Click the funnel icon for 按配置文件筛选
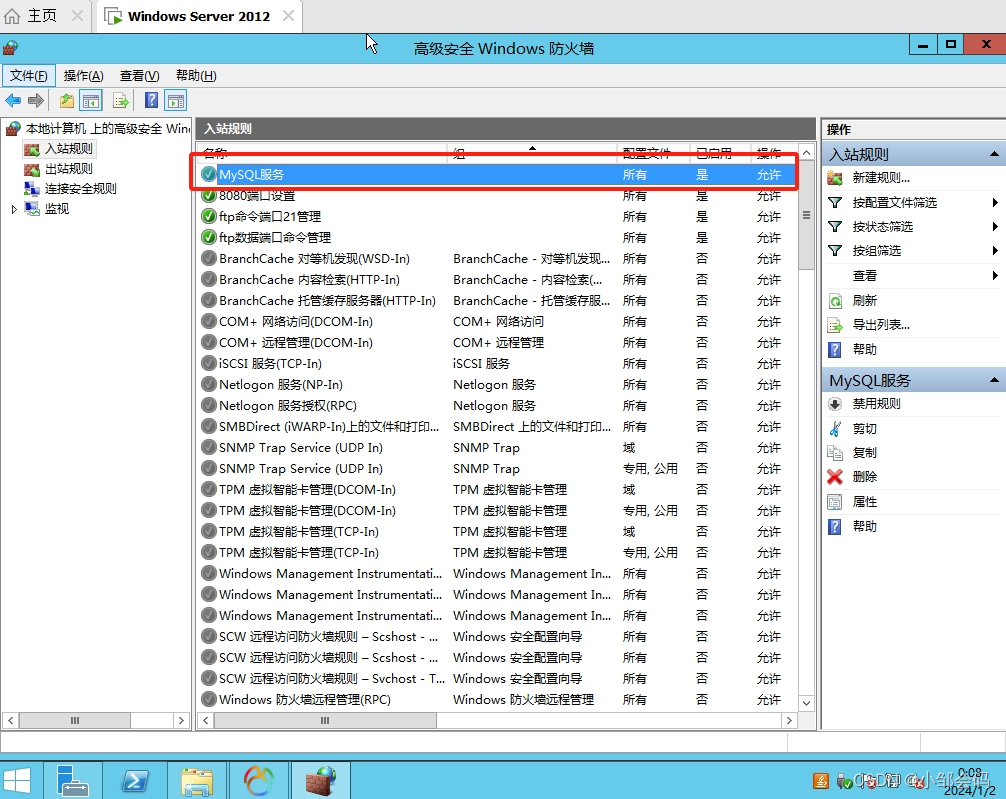1006x799 pixels. point(835,203)
